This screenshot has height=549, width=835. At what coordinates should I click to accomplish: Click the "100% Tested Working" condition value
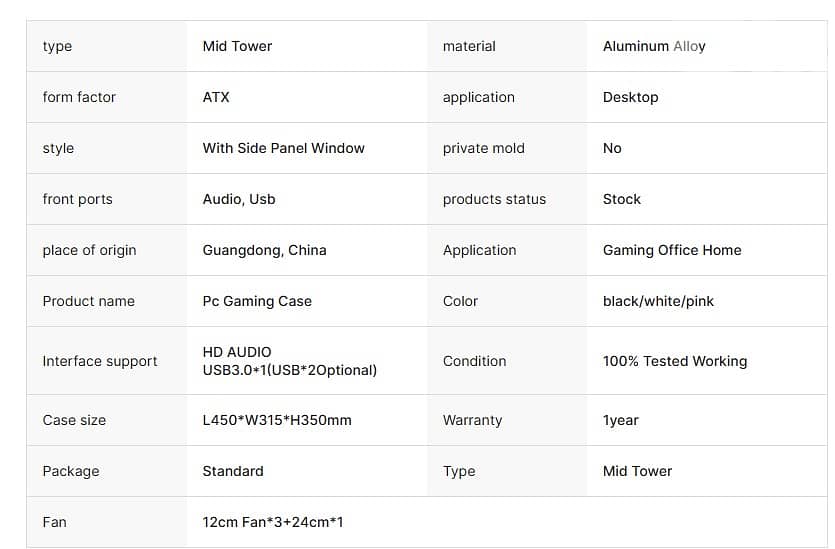pyautogui.click(x=674, y=361)
